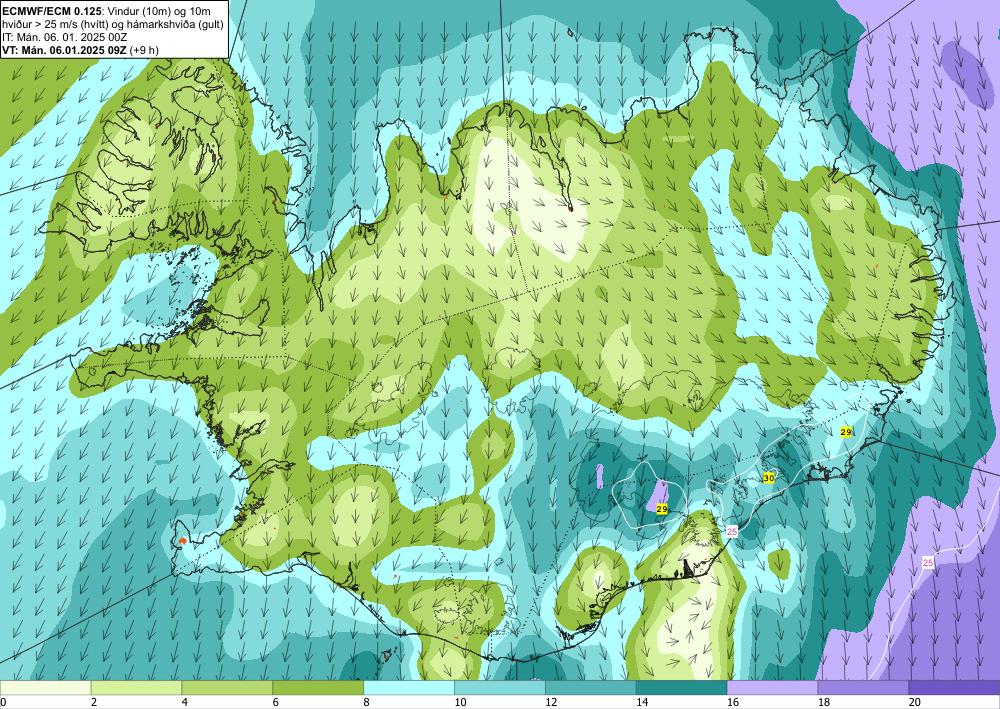Click the dark teal 14–16 m/s legend swatch
This screenshot has height=709, width=1000.
[x=682, y=688]
